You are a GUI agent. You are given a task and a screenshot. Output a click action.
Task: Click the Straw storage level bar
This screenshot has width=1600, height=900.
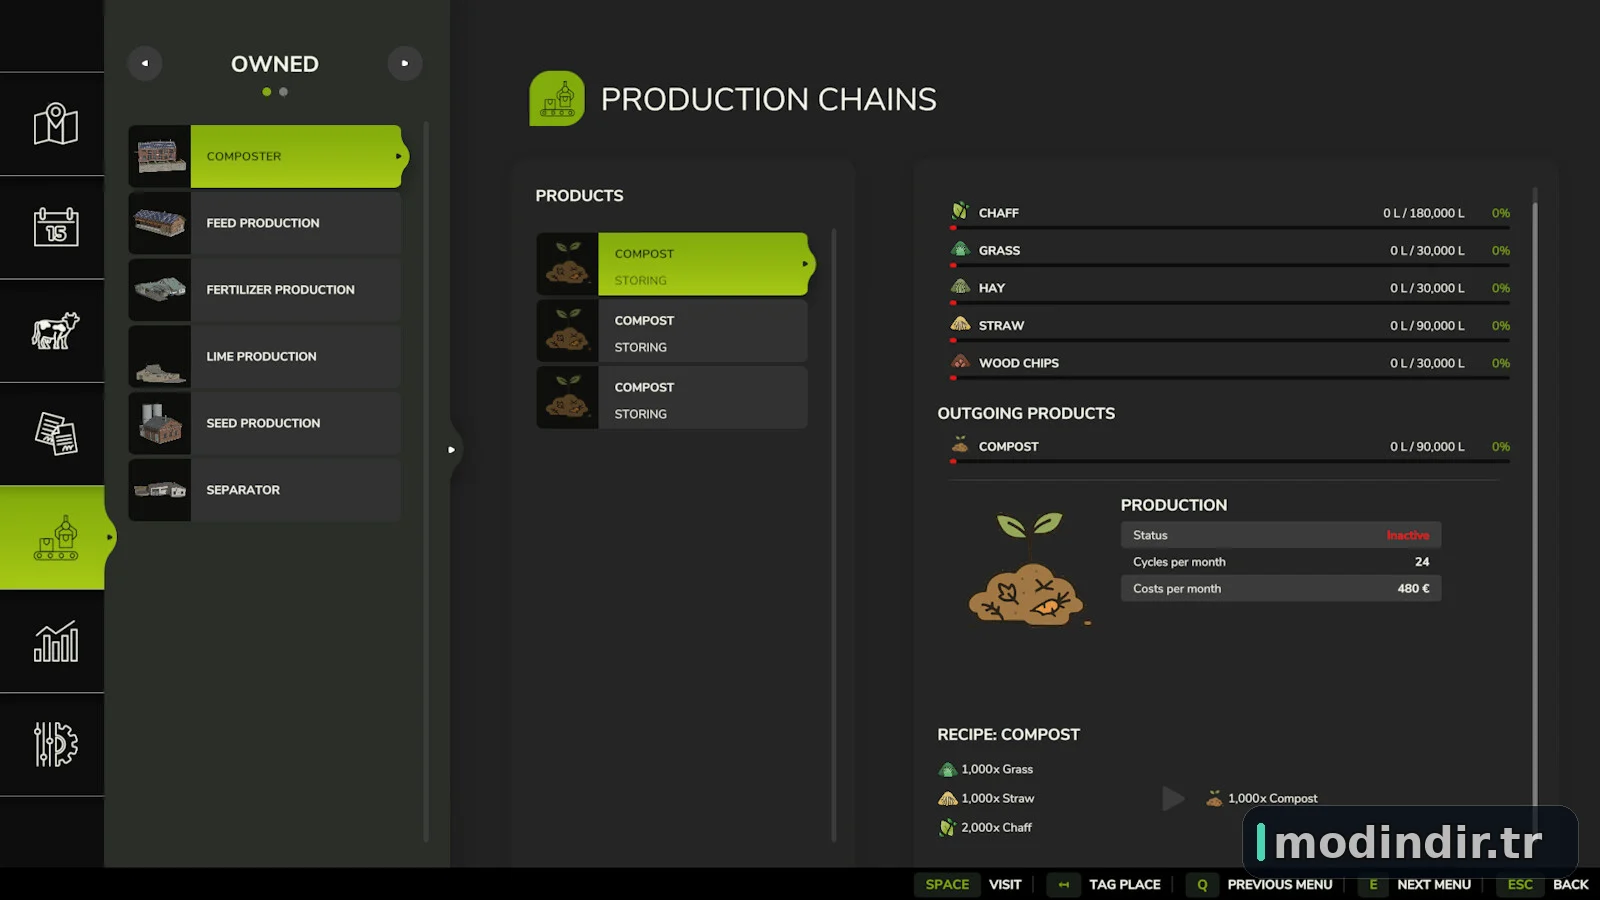(1230, 340)
